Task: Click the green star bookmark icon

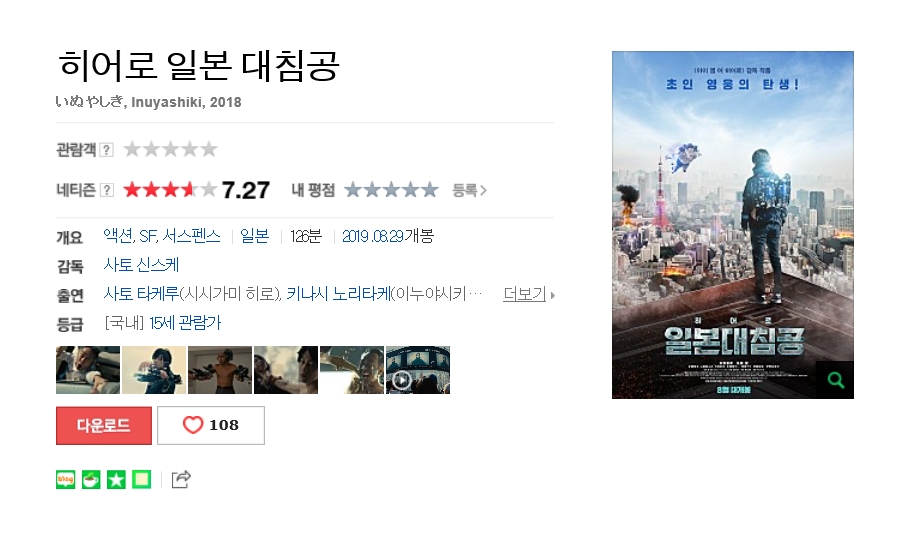Action: [116, 479]
